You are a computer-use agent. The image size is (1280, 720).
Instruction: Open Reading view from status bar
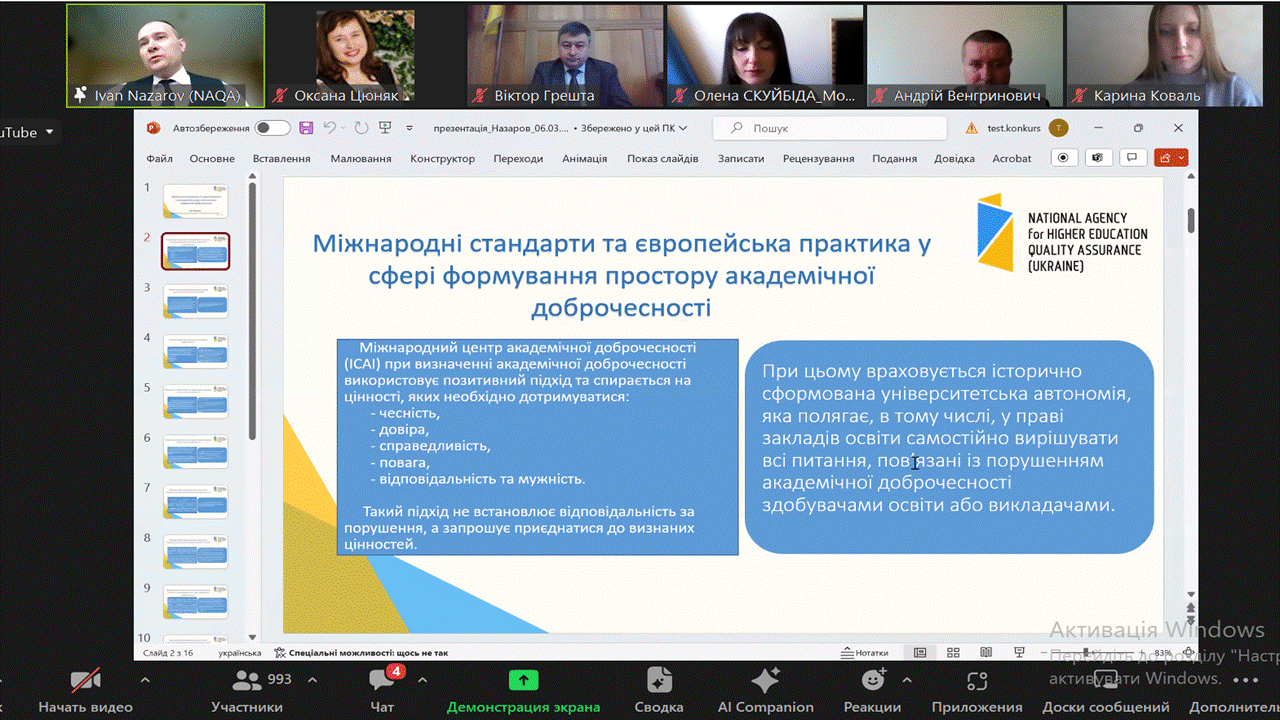tap(986, 653)
